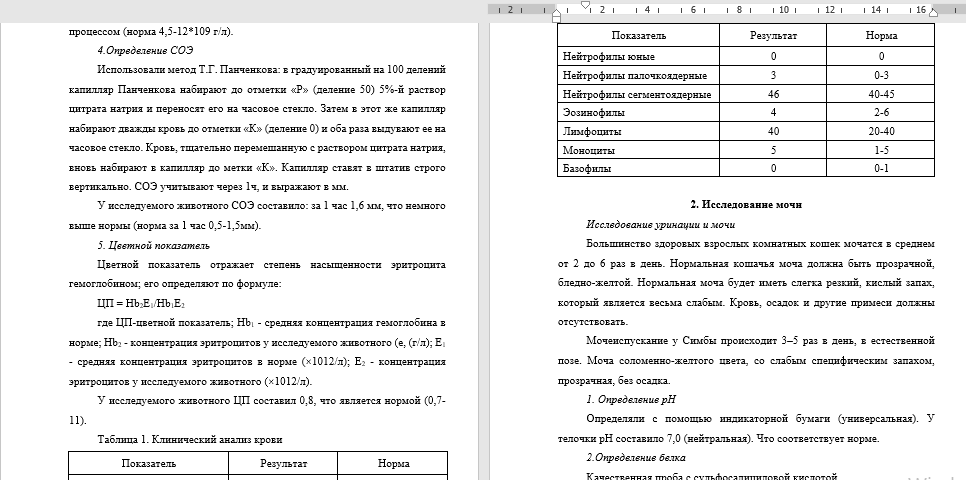Screen dimensions: 966x480
Task: Click the norm value '0-3'
Action: (882, 76)
